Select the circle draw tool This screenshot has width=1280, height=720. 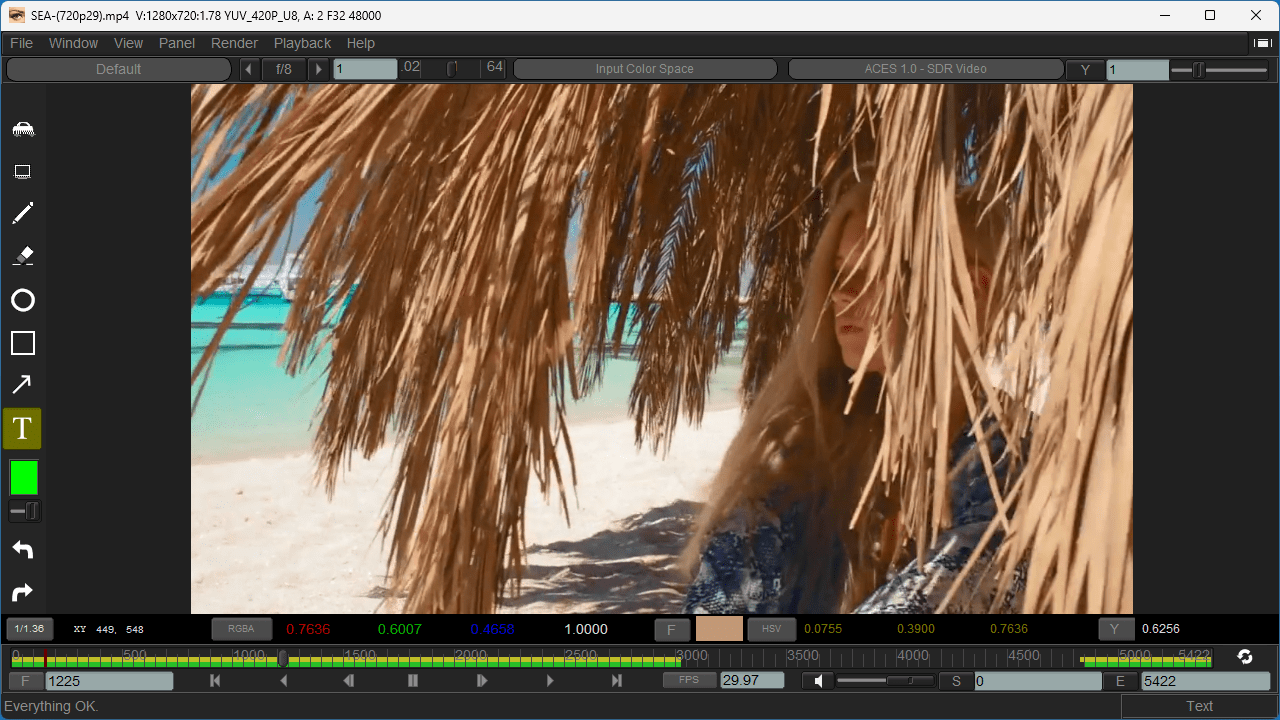click(23, 300)
